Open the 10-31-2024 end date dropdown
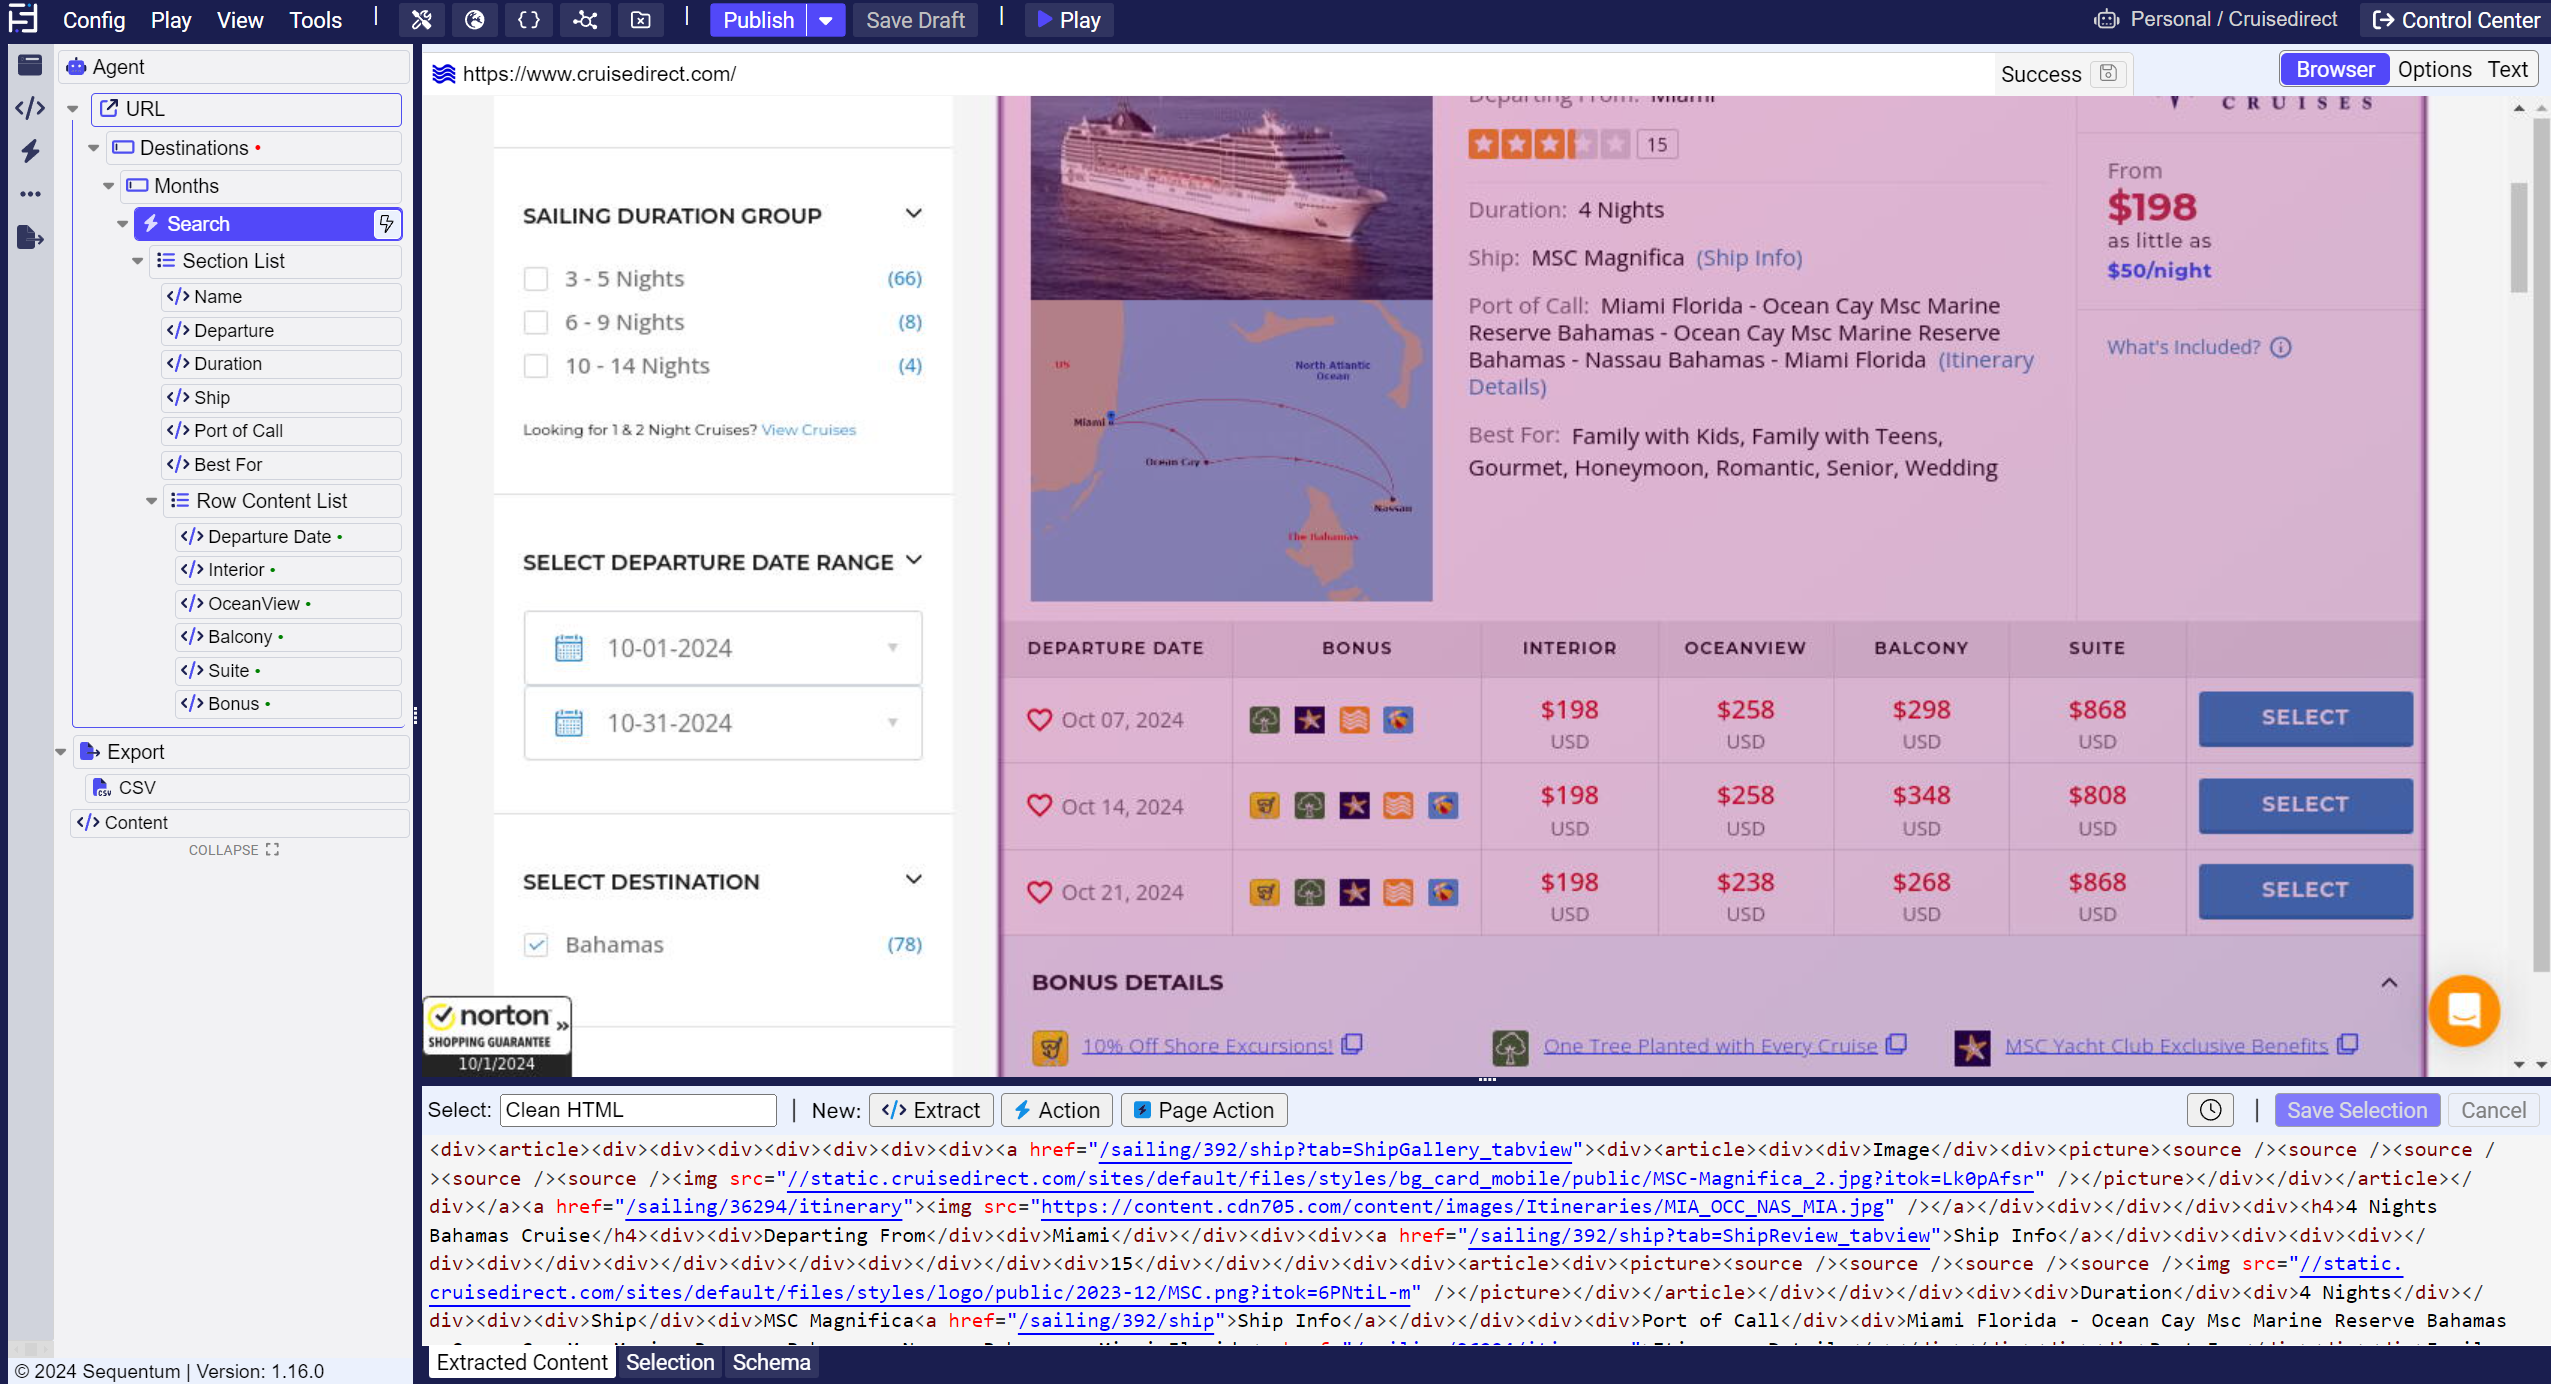Viewport: 2551px width, 1384px height. pos(892,723)
